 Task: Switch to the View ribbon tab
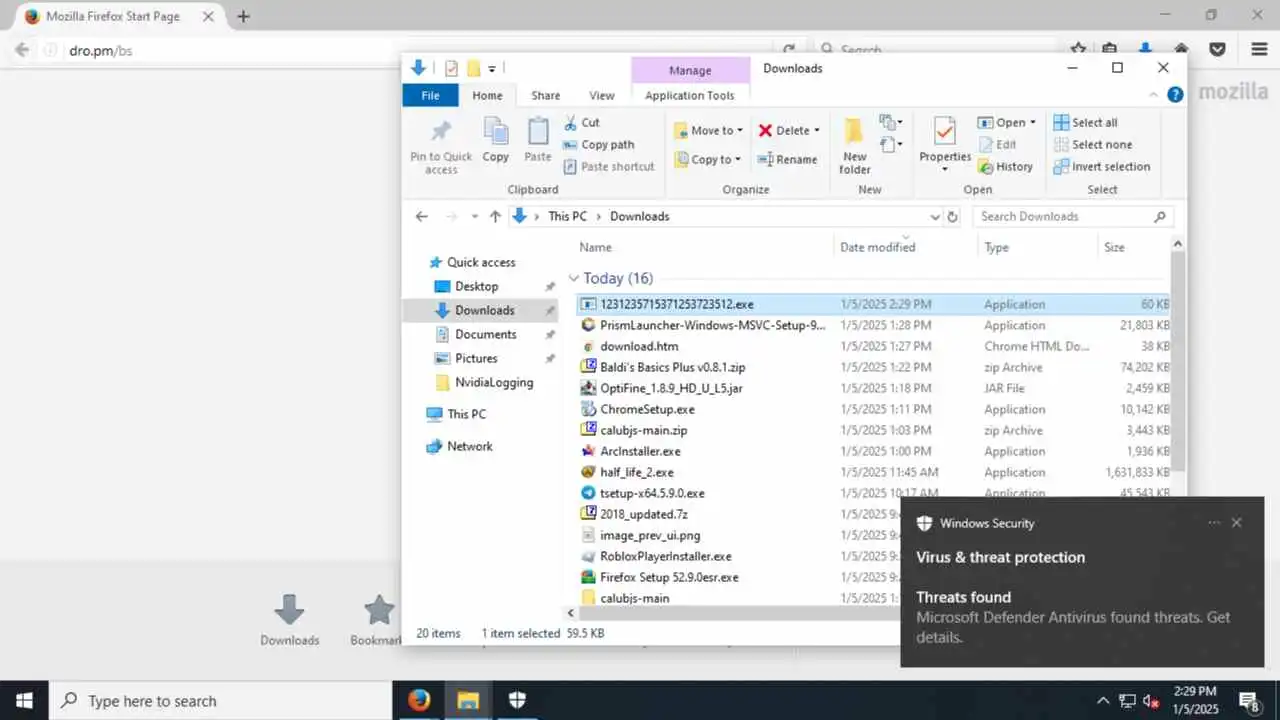click(x=602, y=95)
